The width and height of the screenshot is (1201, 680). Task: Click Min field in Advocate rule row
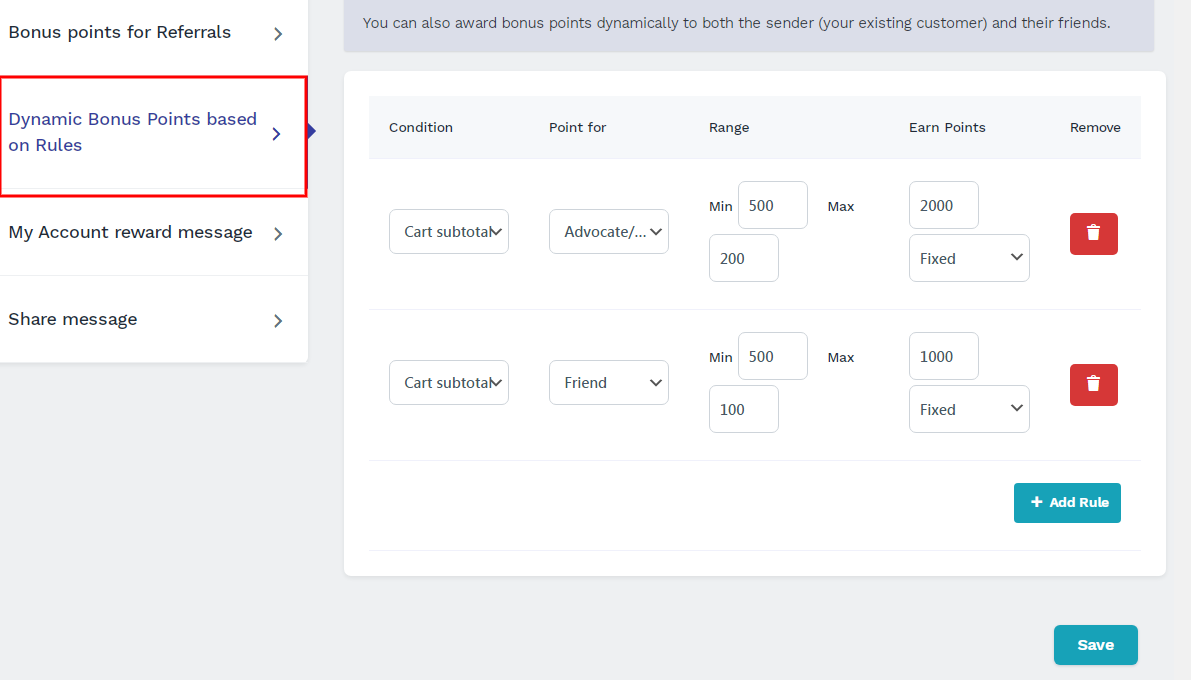click(773, 205)
